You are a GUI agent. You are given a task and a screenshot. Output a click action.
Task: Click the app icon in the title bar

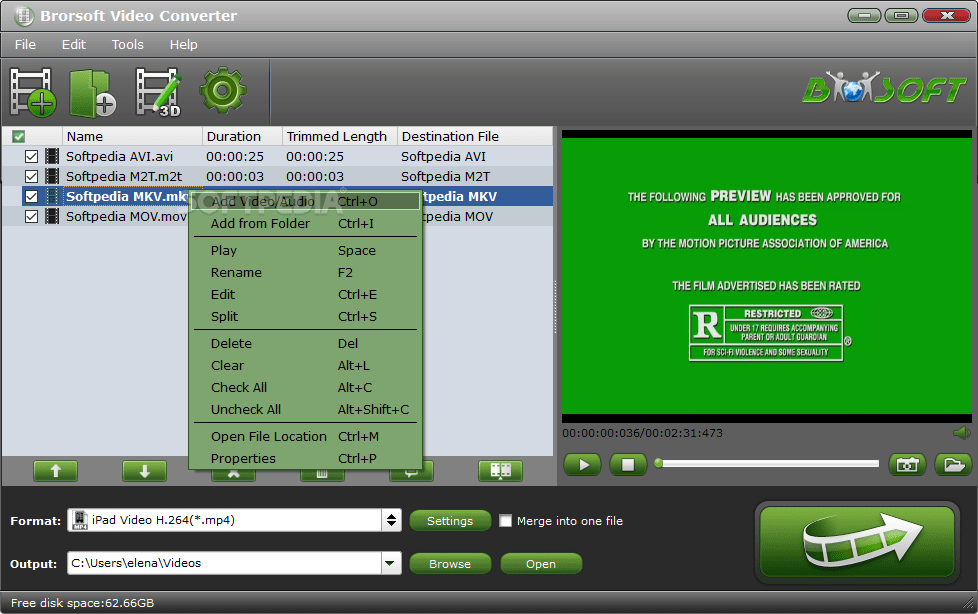click(24, 16)
